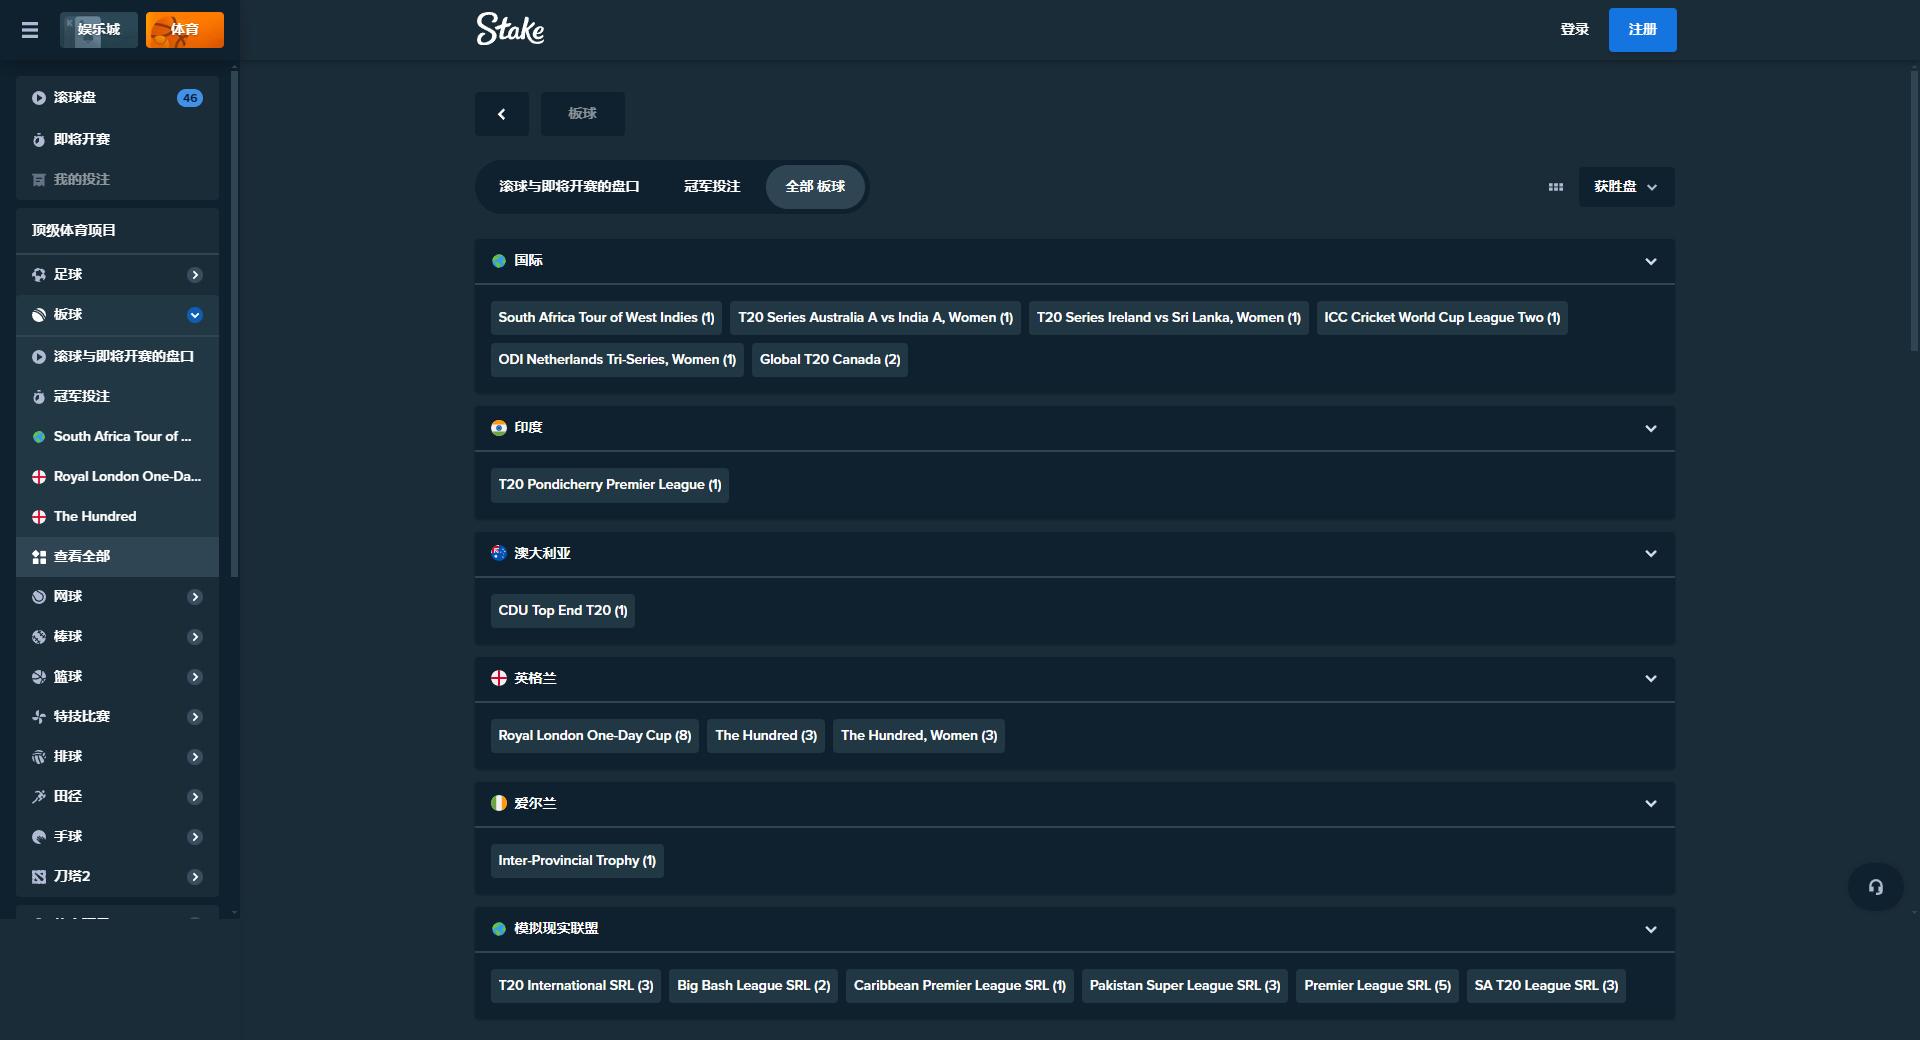Open Inter-Provincial Trophy (1)
This screenshot has height=1040, width=1920.
[577, 861]
